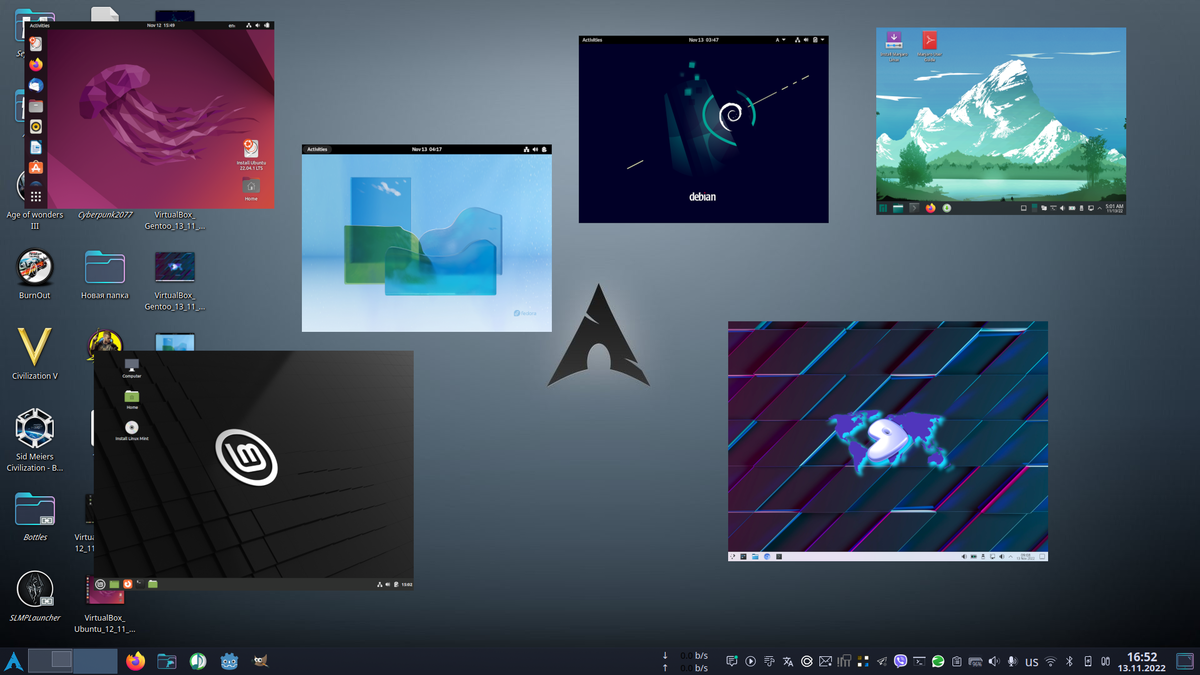
Task: Open the media play tray icon
Action: [750, 661]
